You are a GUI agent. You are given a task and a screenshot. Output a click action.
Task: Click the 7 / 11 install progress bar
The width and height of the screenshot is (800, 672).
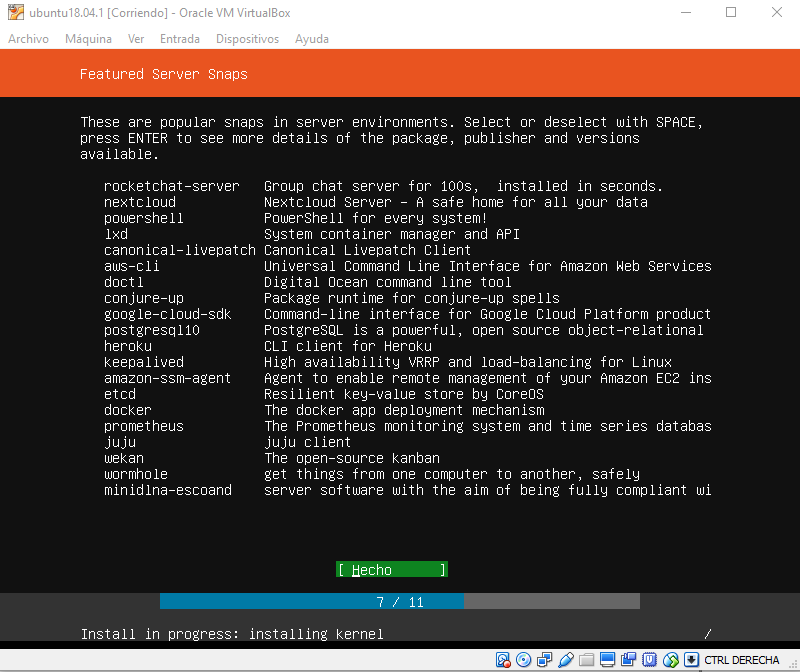400,601
